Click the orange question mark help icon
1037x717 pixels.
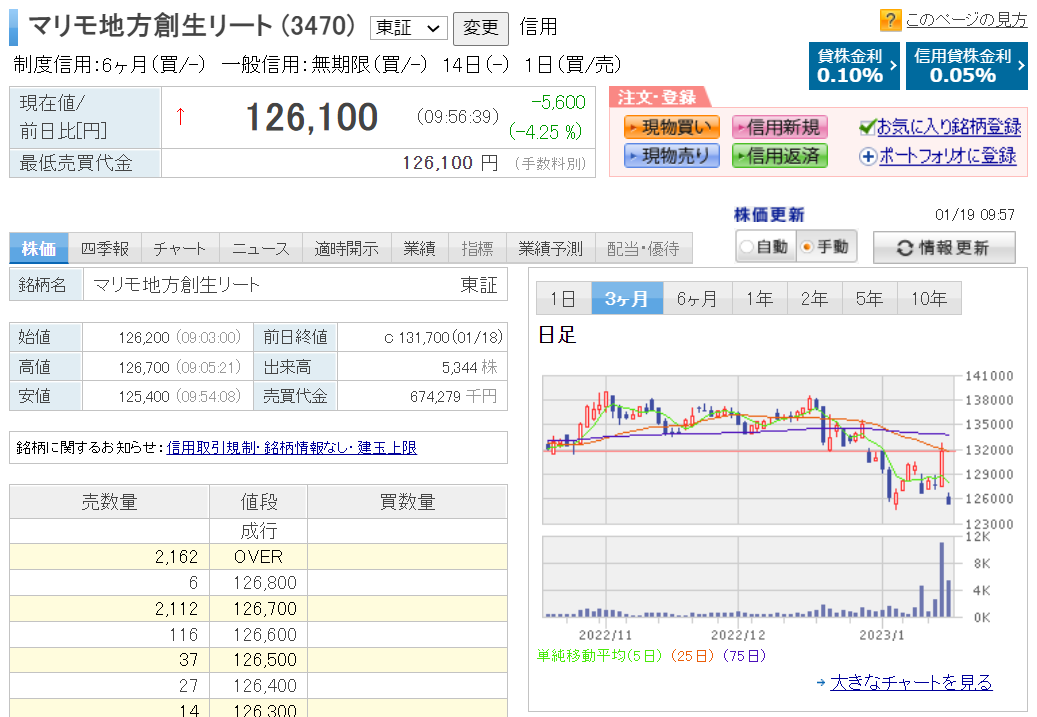pyautogui.click(x=890, y=20)
